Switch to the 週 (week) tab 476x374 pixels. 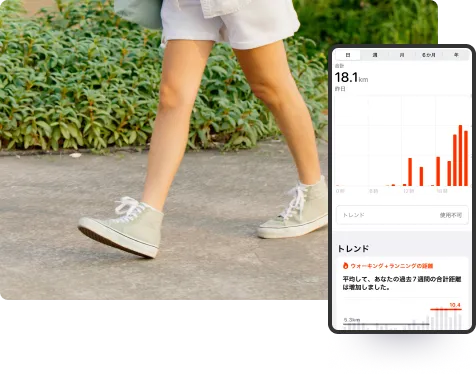point(375,55)
